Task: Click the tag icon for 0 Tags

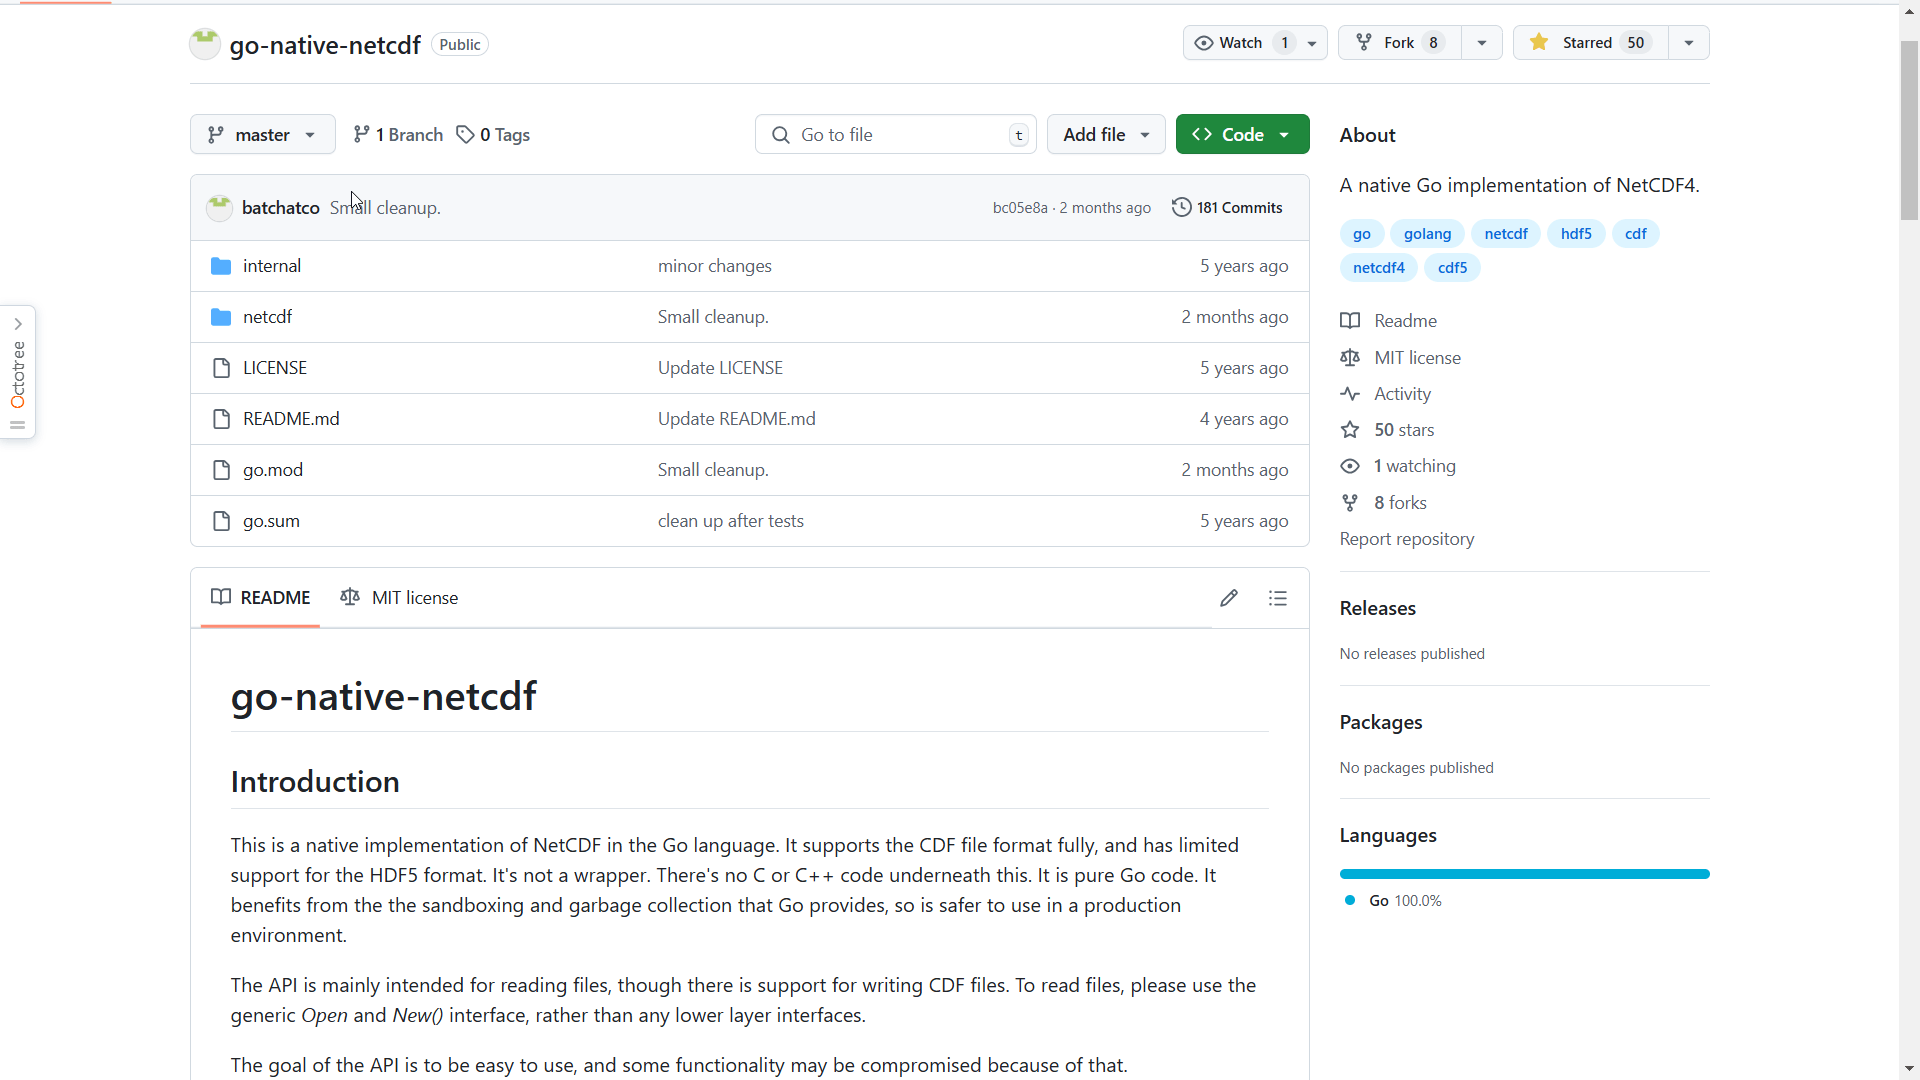Action: pyautogui.click(x=465, y=134)
